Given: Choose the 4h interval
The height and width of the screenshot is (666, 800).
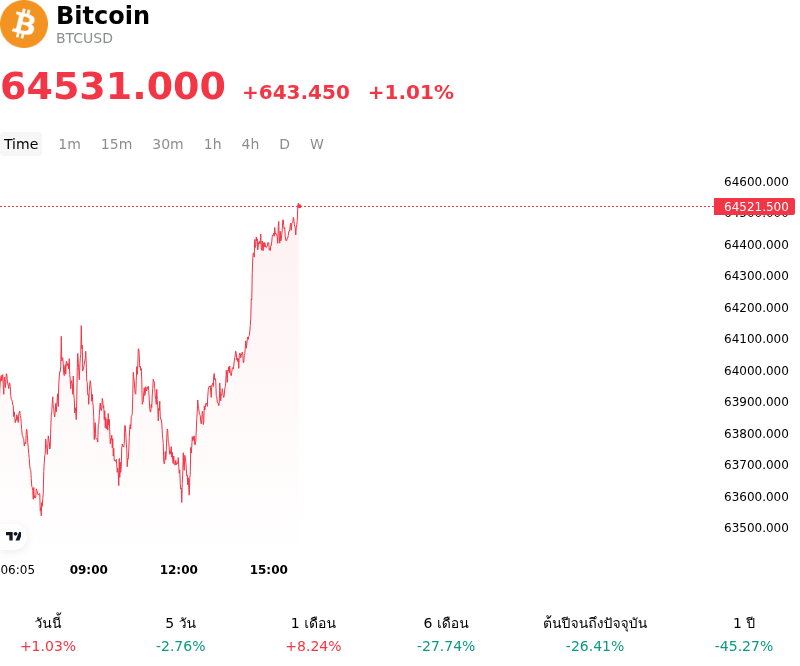Looking at the screenshot, I should pyautogui.click(x=250, y=144).
